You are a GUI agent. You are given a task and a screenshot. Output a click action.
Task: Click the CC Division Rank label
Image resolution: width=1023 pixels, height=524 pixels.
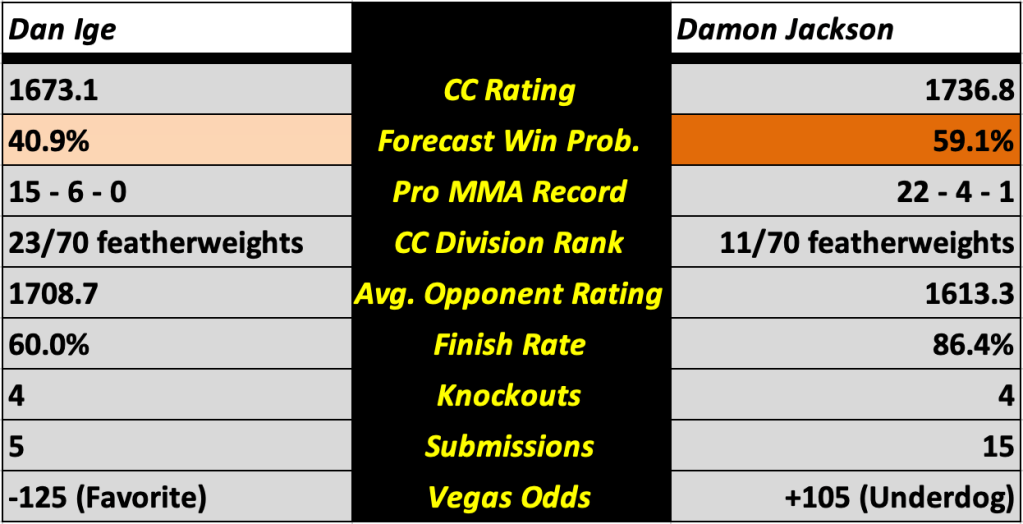(510, 243)
